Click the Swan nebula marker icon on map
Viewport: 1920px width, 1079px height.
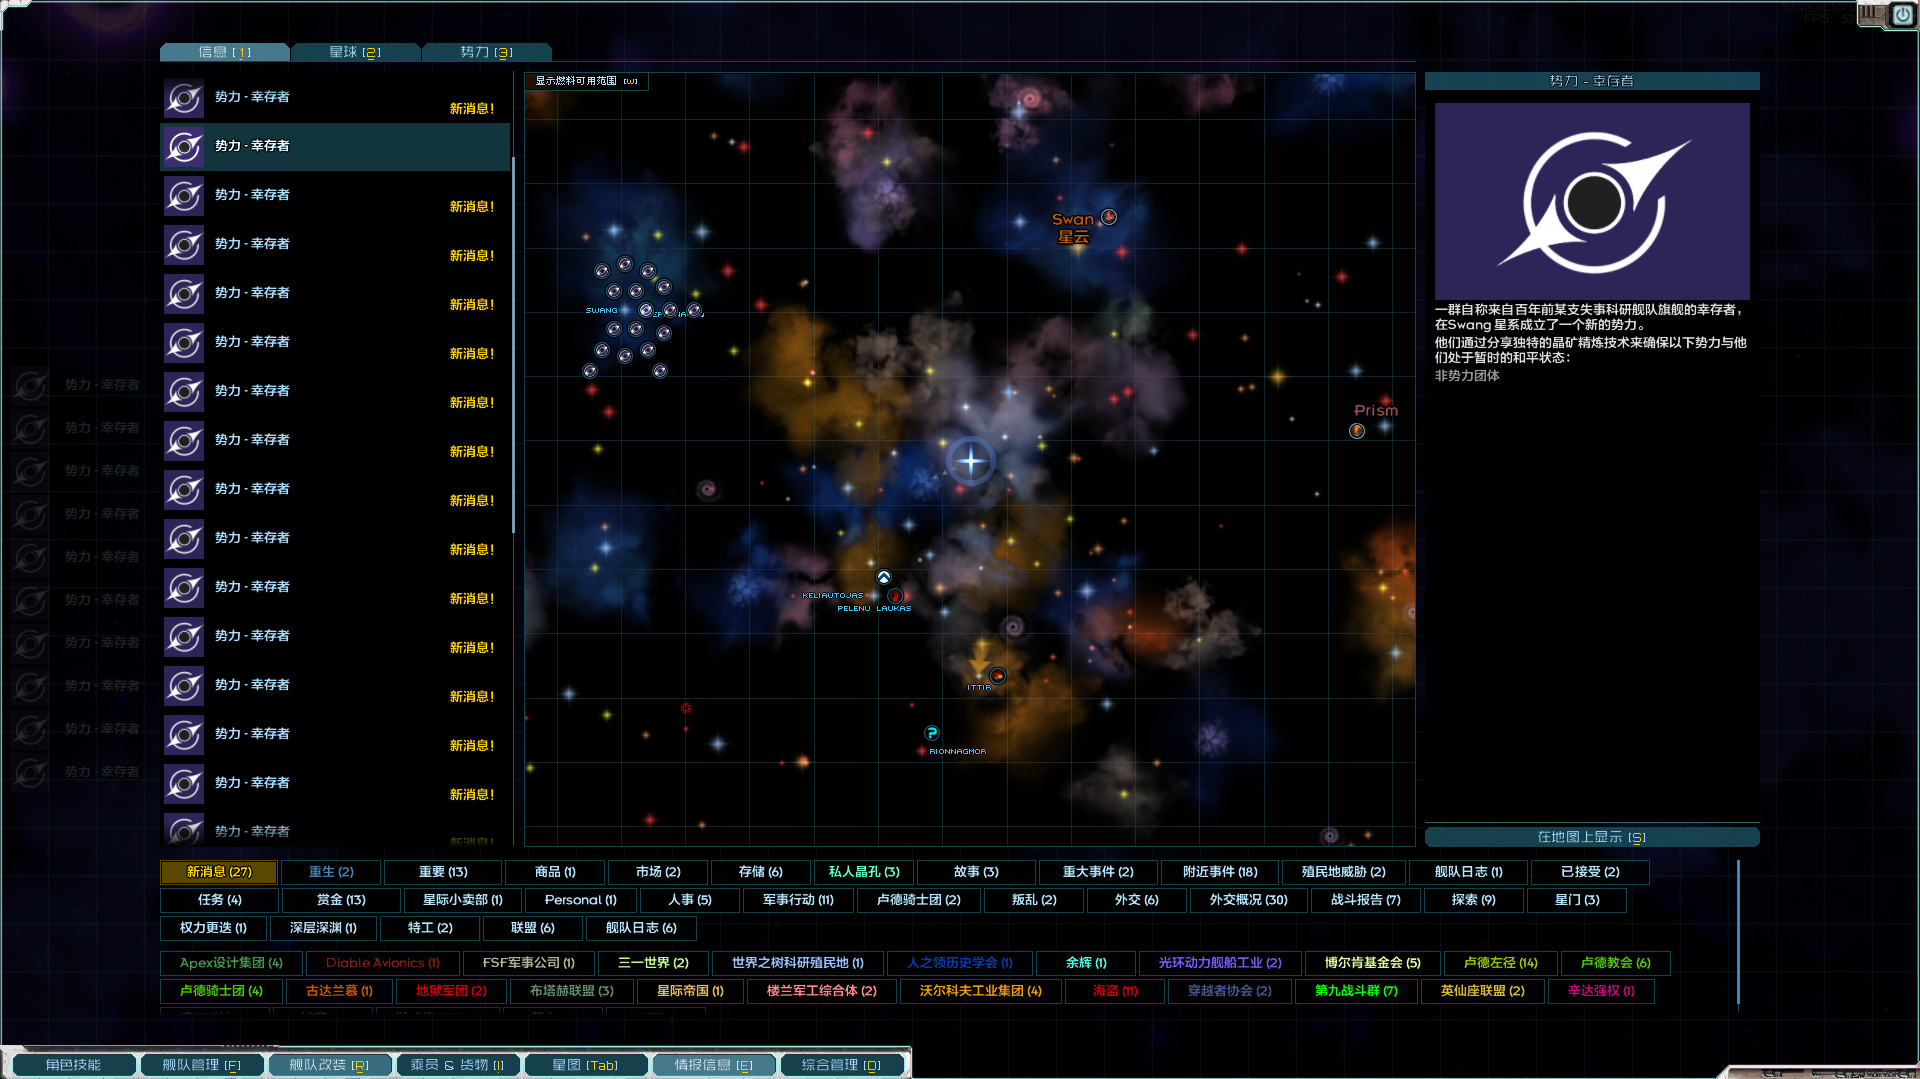1109,217
